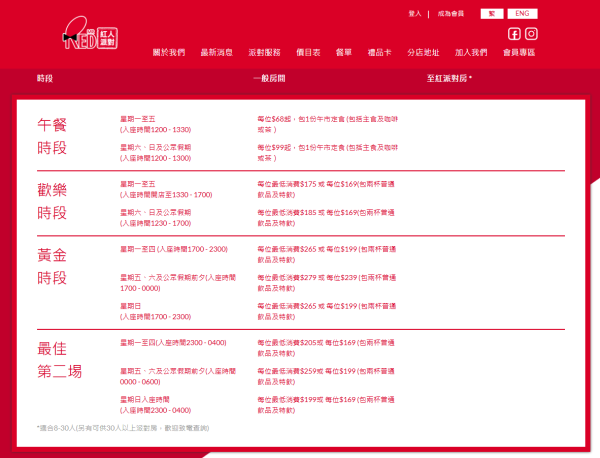Open the 禮品卡 menu
This screenshot has width=600, height=458.
click(x=379, y=52)
